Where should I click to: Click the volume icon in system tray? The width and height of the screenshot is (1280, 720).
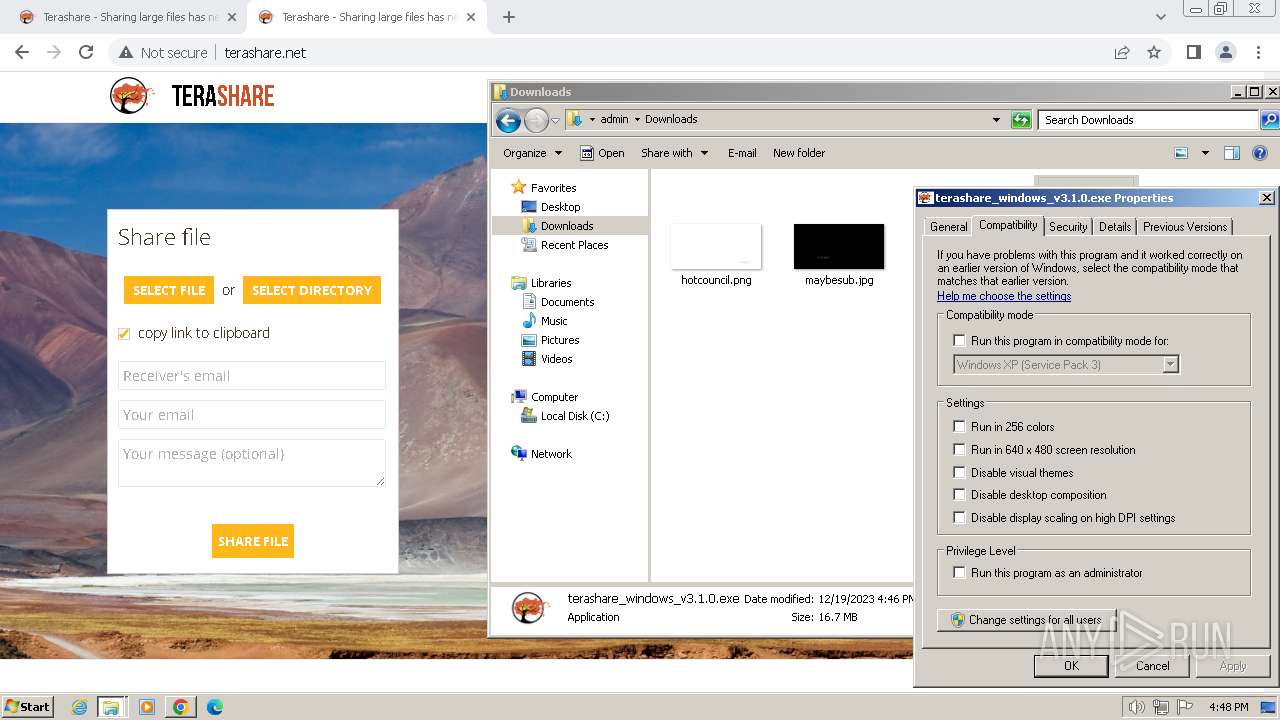(x=1136, y=707)
